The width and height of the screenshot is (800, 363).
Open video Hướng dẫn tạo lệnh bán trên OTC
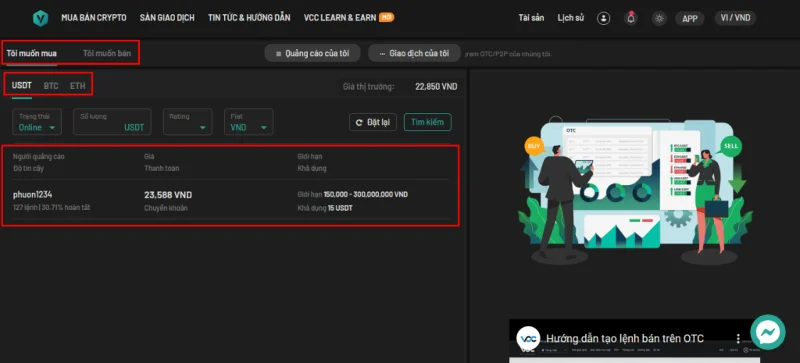click(624, 338)
